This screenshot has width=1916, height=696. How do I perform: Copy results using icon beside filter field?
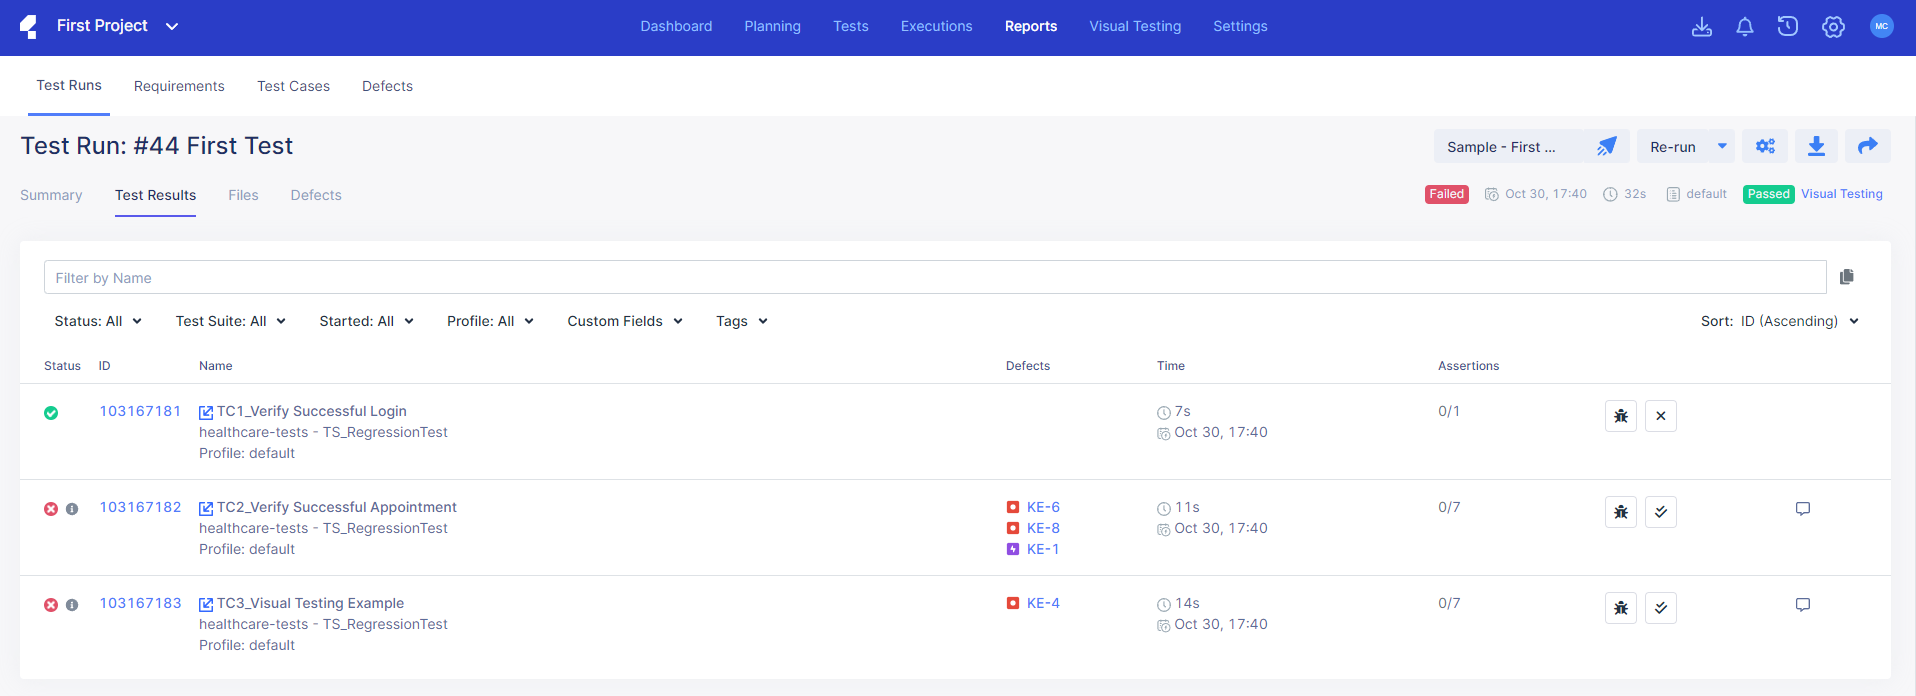[1846, 277]
